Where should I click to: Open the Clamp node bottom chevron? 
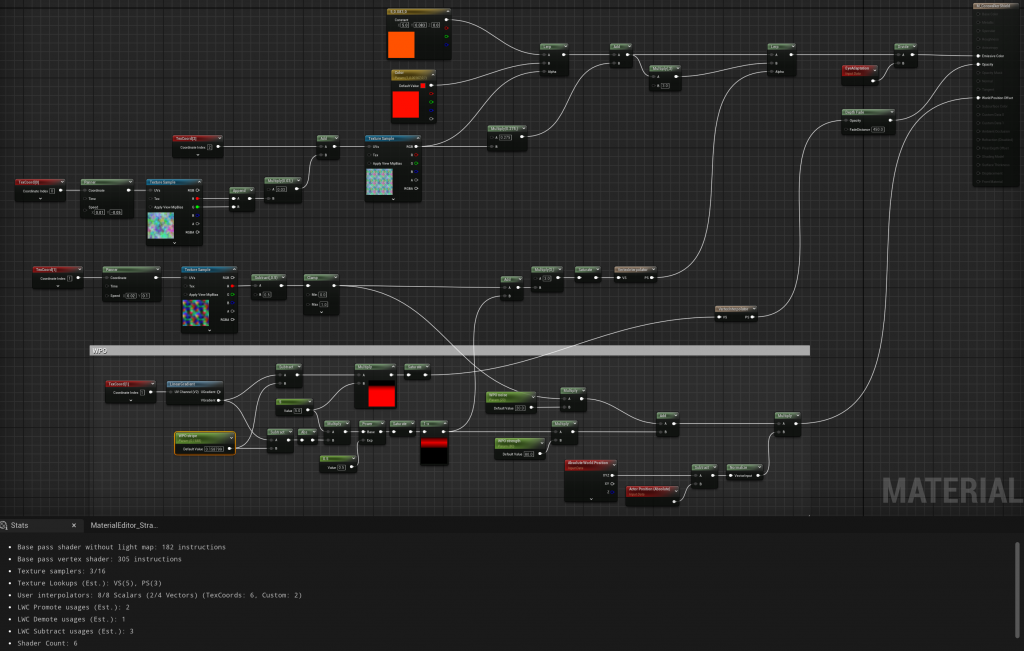(320, 311)
